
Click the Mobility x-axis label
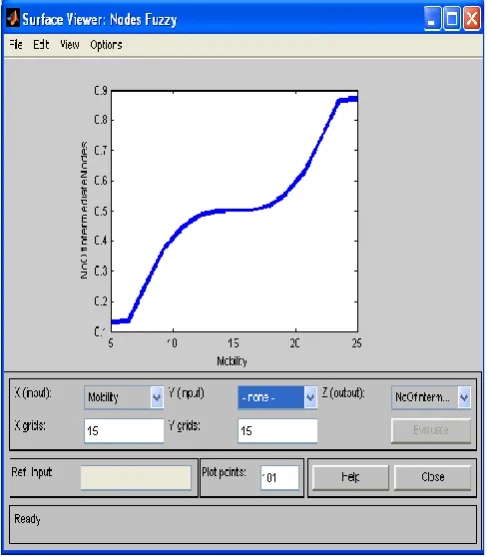(x=232, y=361)
